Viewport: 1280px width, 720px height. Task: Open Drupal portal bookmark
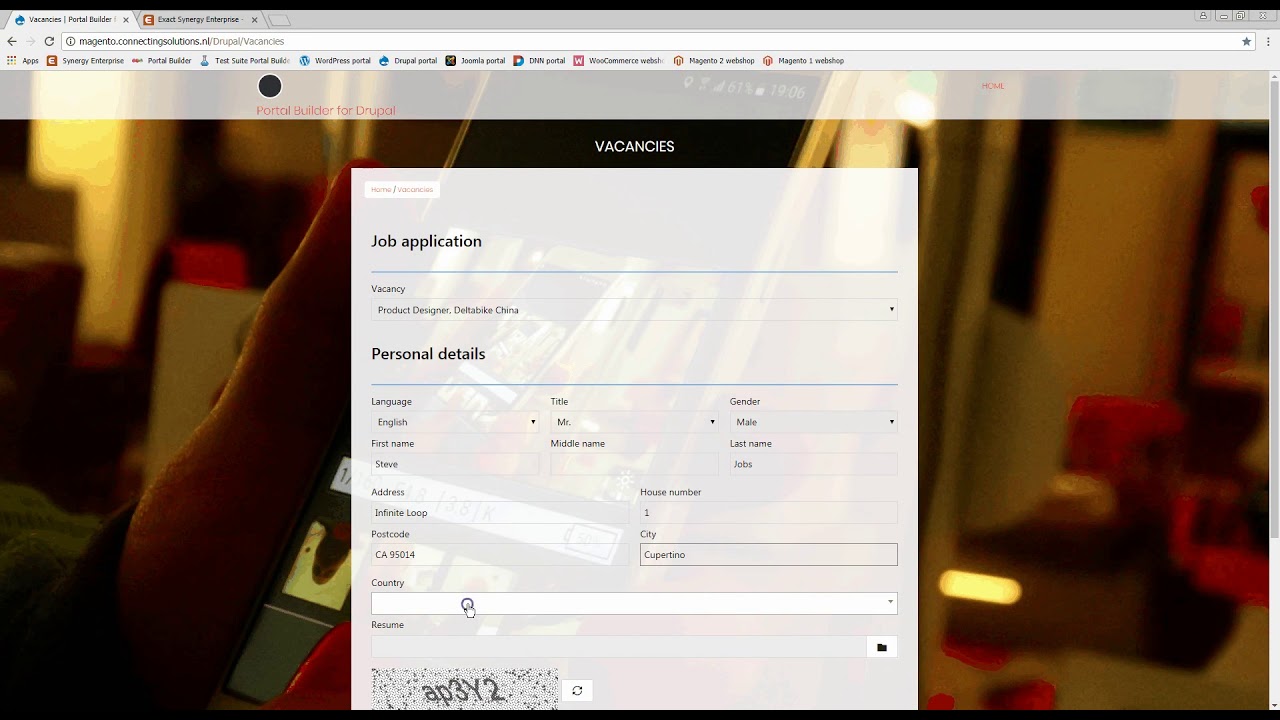[x=408, y=61]
